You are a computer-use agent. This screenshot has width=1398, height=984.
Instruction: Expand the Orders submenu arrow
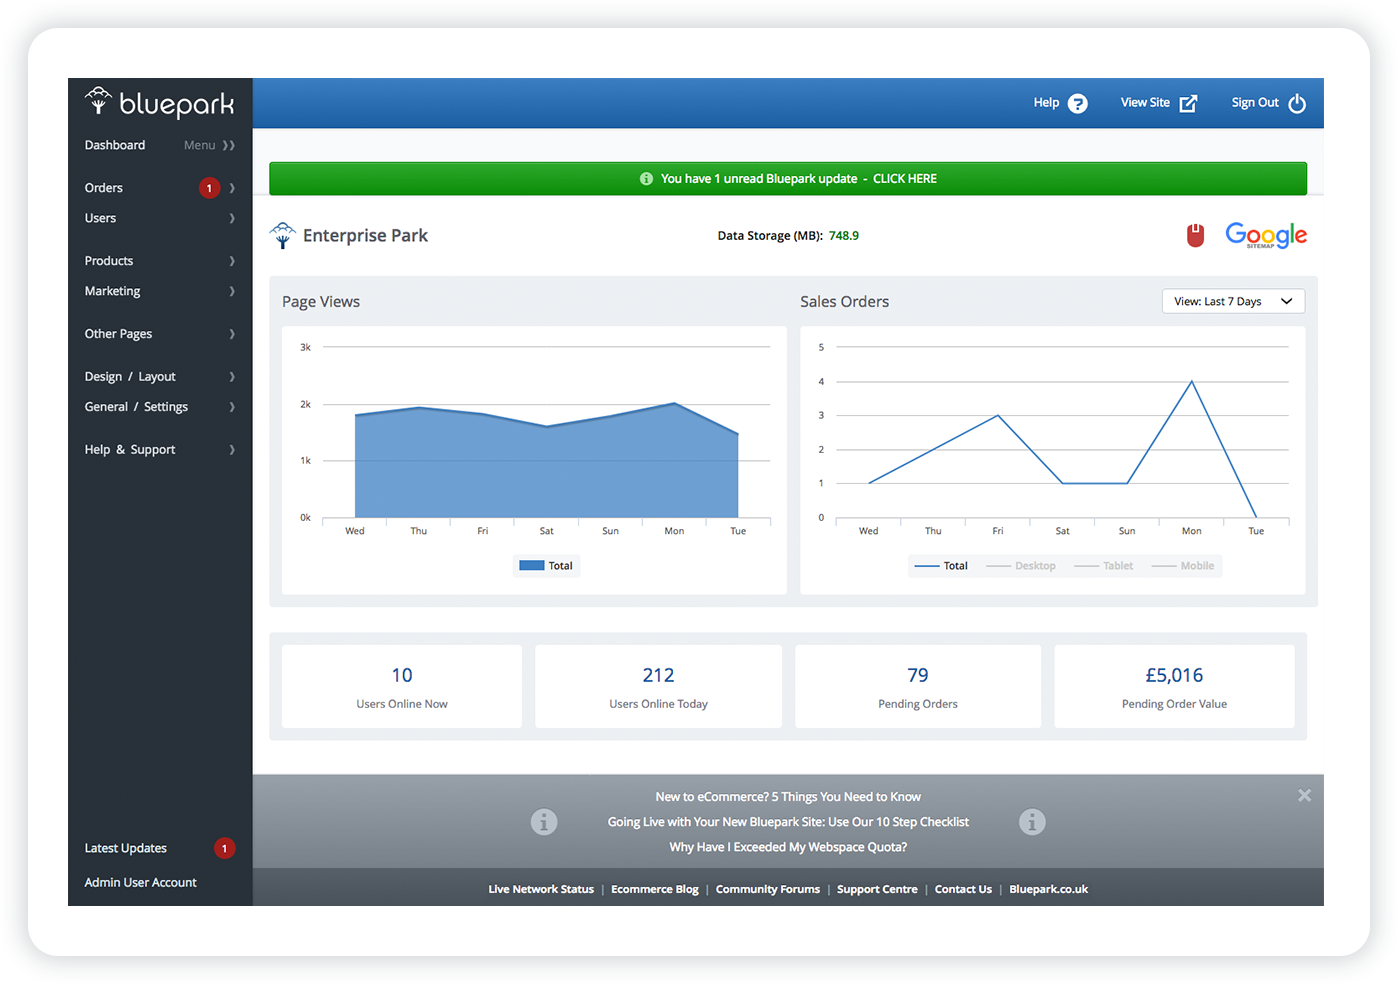pos(232,188)
